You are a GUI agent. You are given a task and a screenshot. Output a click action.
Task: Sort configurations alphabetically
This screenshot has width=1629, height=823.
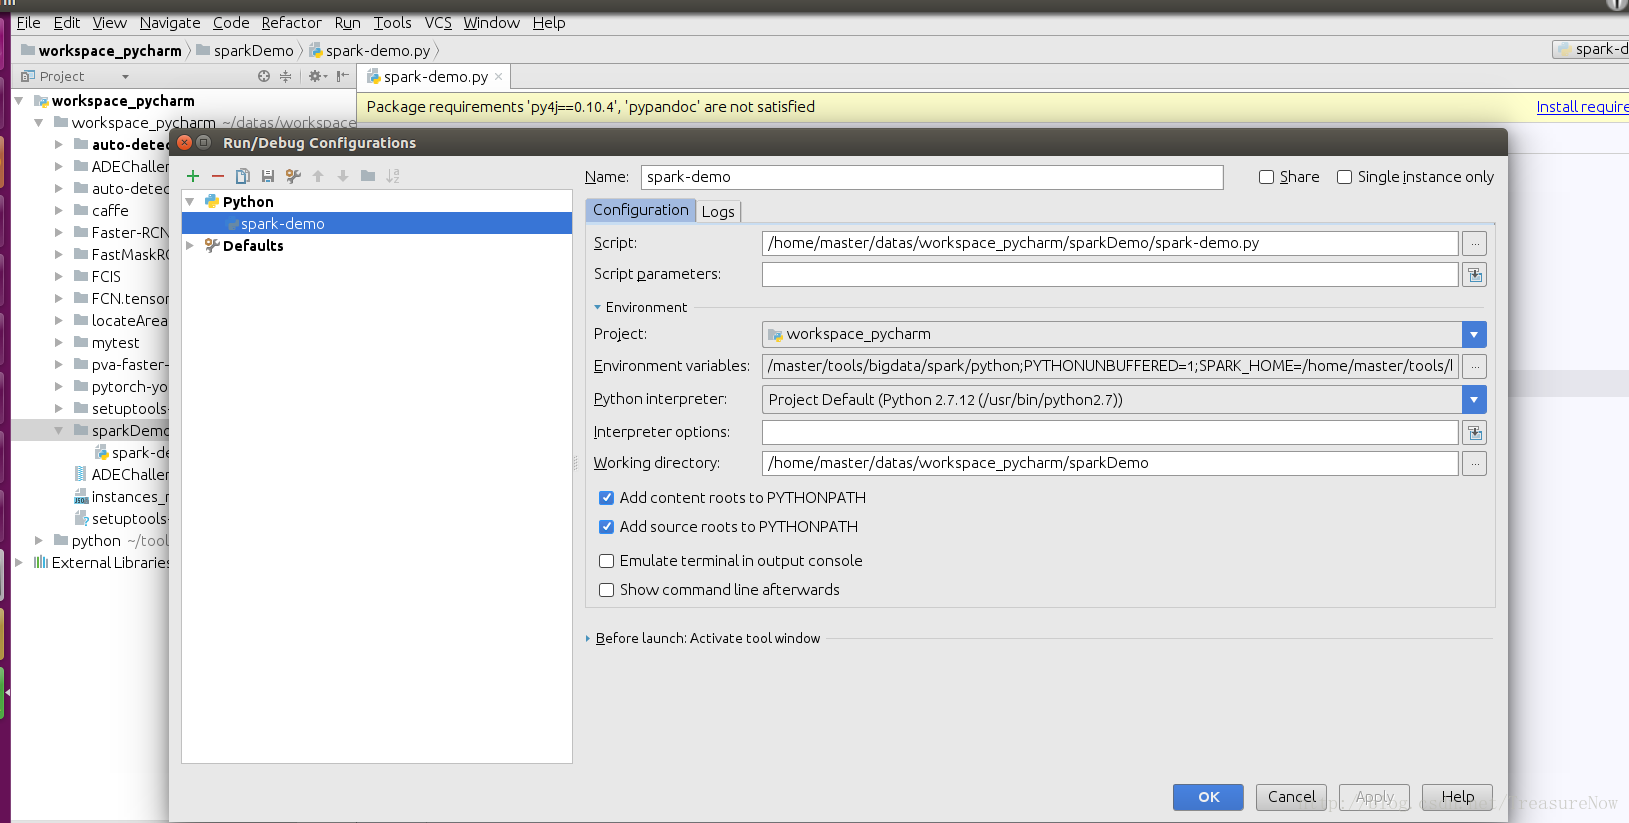[x=393, y=176]
